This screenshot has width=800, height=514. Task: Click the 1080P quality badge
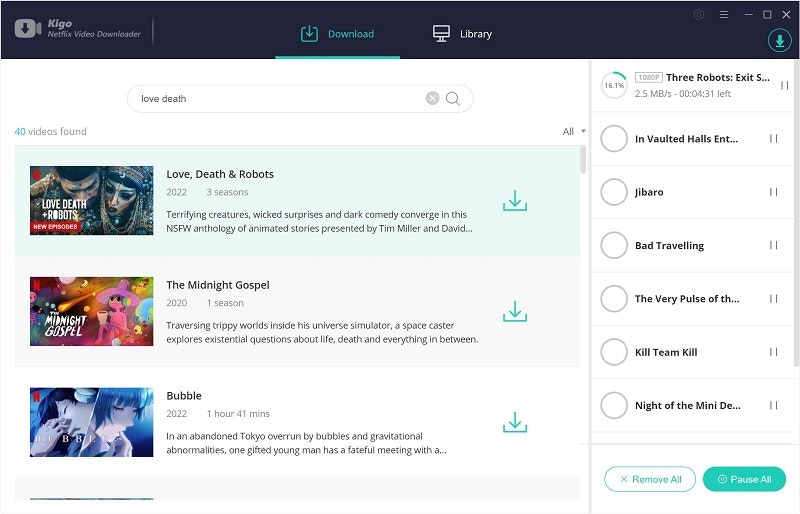coord(648,77)
